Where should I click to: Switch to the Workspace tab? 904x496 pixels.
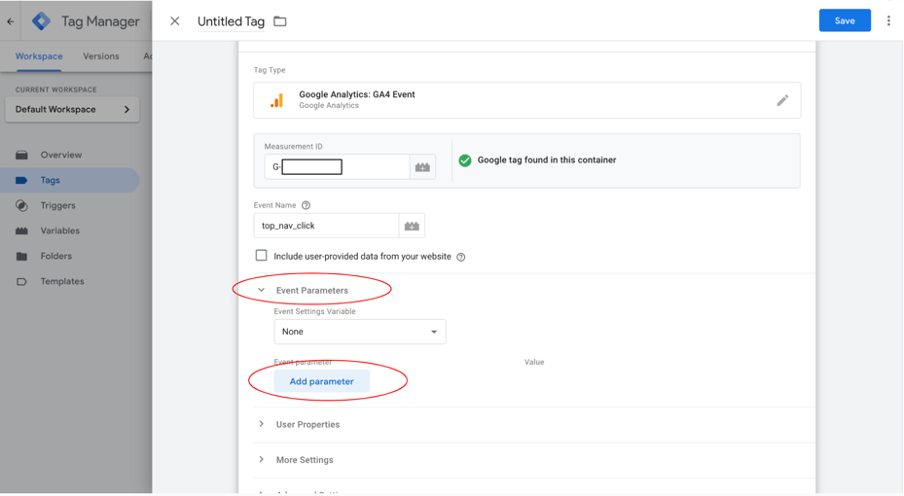39,56
